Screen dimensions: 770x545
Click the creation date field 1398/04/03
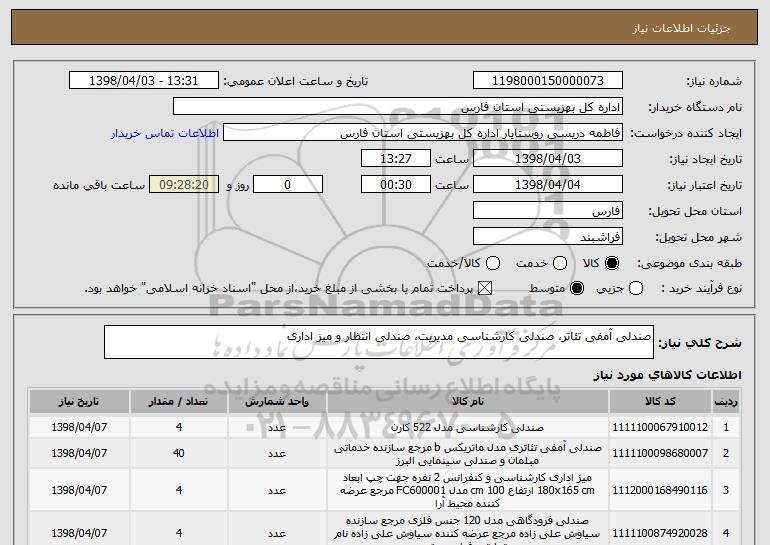(x=548, y=159)
